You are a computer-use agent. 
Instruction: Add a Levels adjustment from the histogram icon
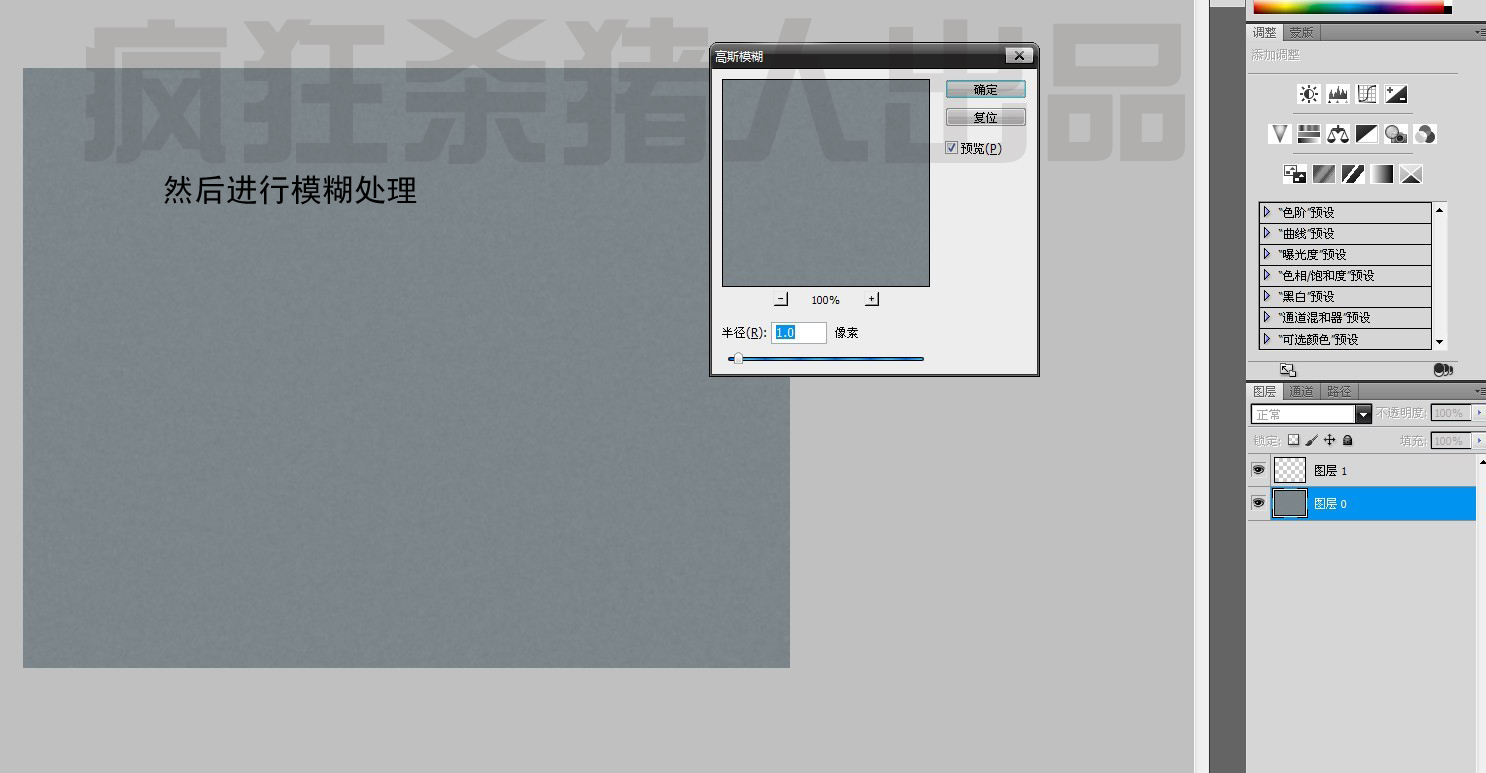click(1338, 94)
